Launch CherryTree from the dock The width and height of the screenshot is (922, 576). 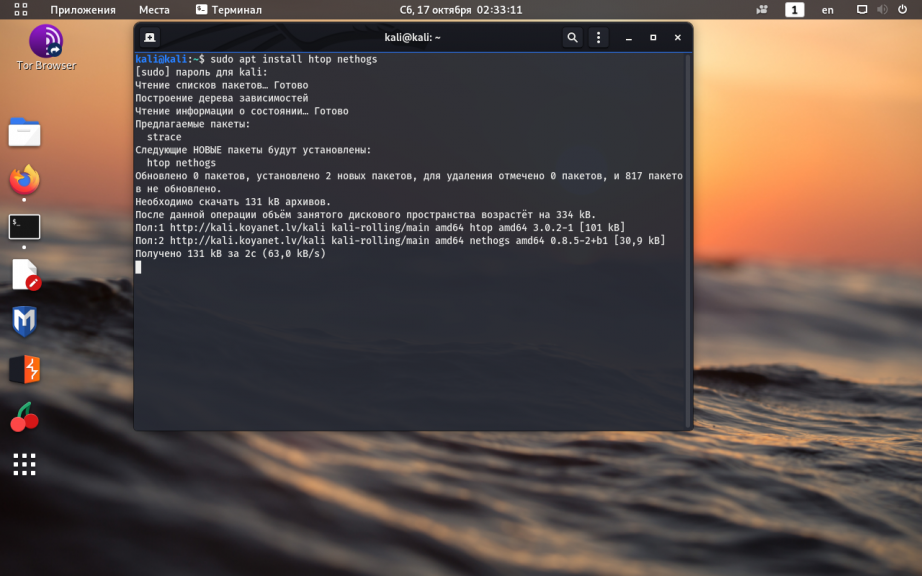24,417
